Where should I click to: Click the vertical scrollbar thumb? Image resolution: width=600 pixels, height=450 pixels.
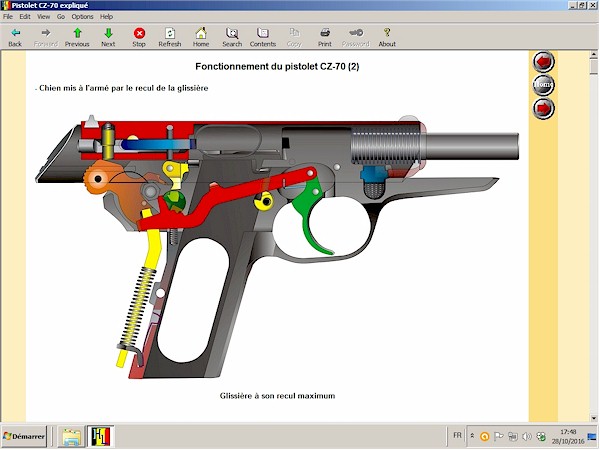tap(594, 66)
